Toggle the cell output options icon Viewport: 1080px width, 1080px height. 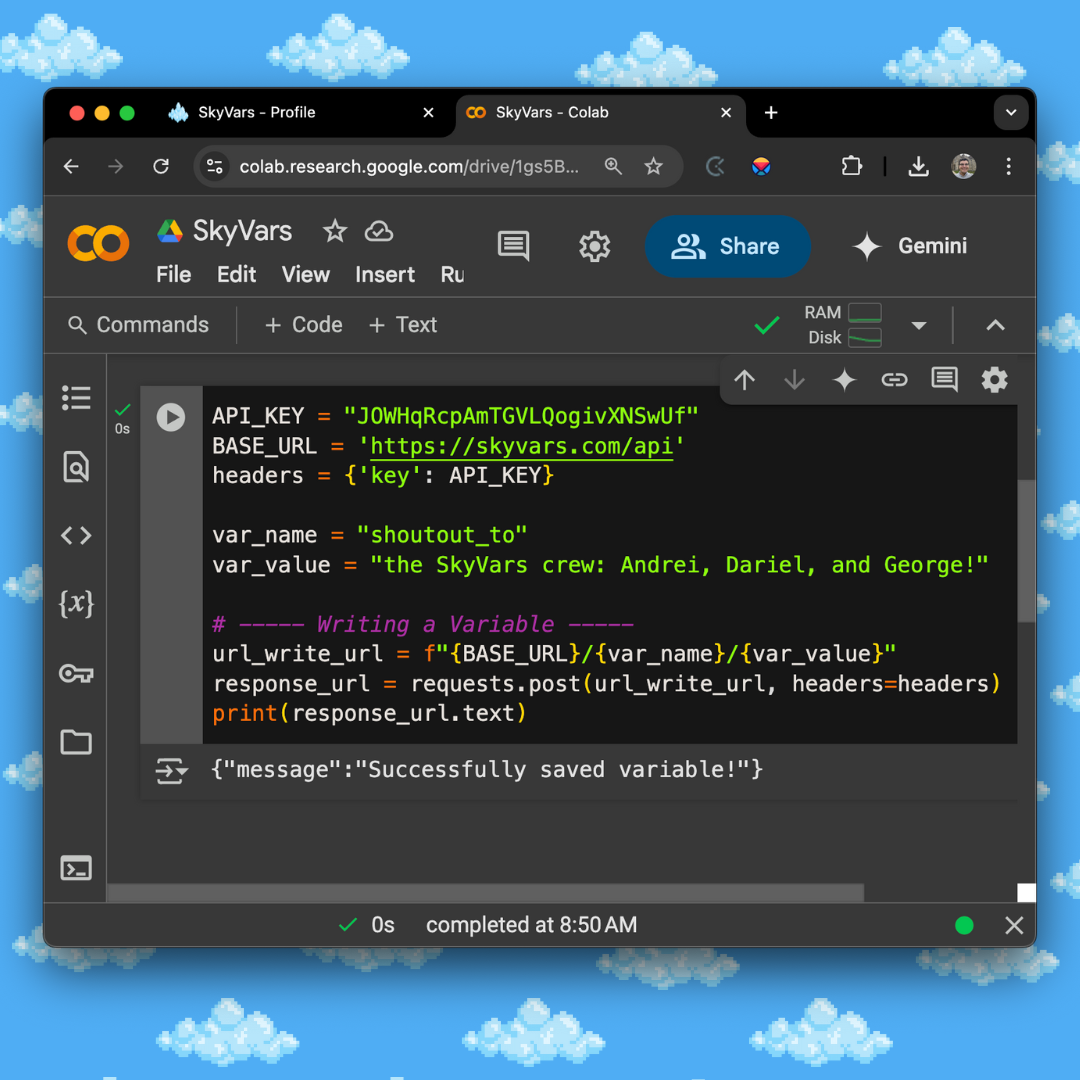(x=171, y=770)
